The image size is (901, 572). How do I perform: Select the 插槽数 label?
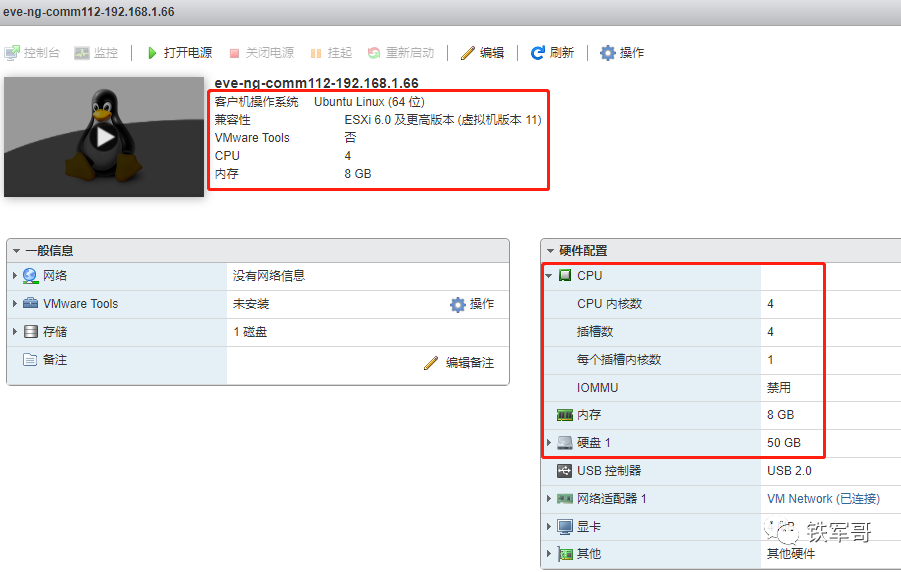click(x=595, y=332)
